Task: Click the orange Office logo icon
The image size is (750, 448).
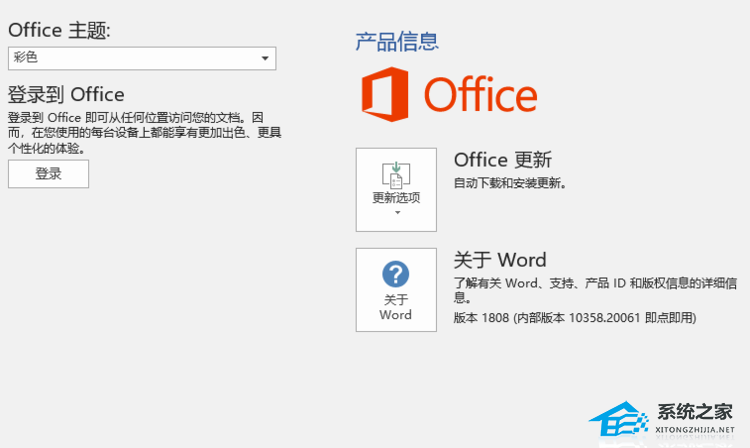Action: (x=385, y=94)
